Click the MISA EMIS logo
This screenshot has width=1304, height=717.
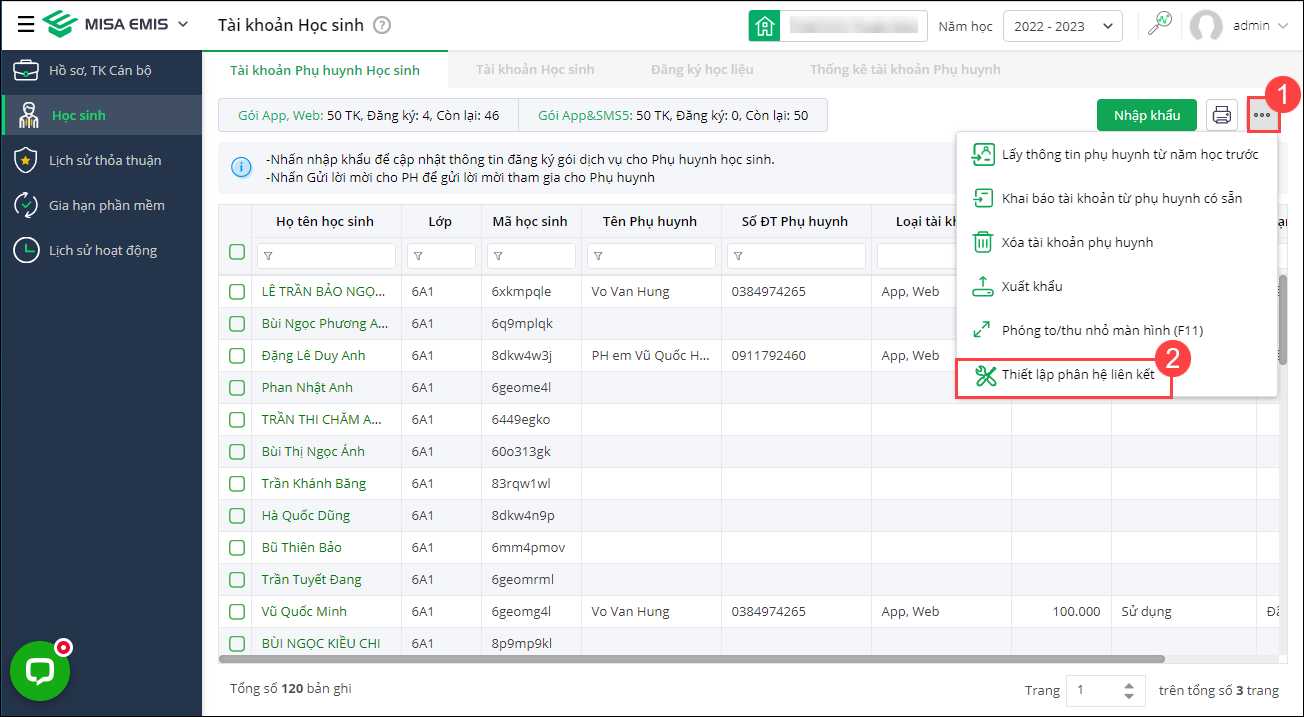(x=105, y=24)
